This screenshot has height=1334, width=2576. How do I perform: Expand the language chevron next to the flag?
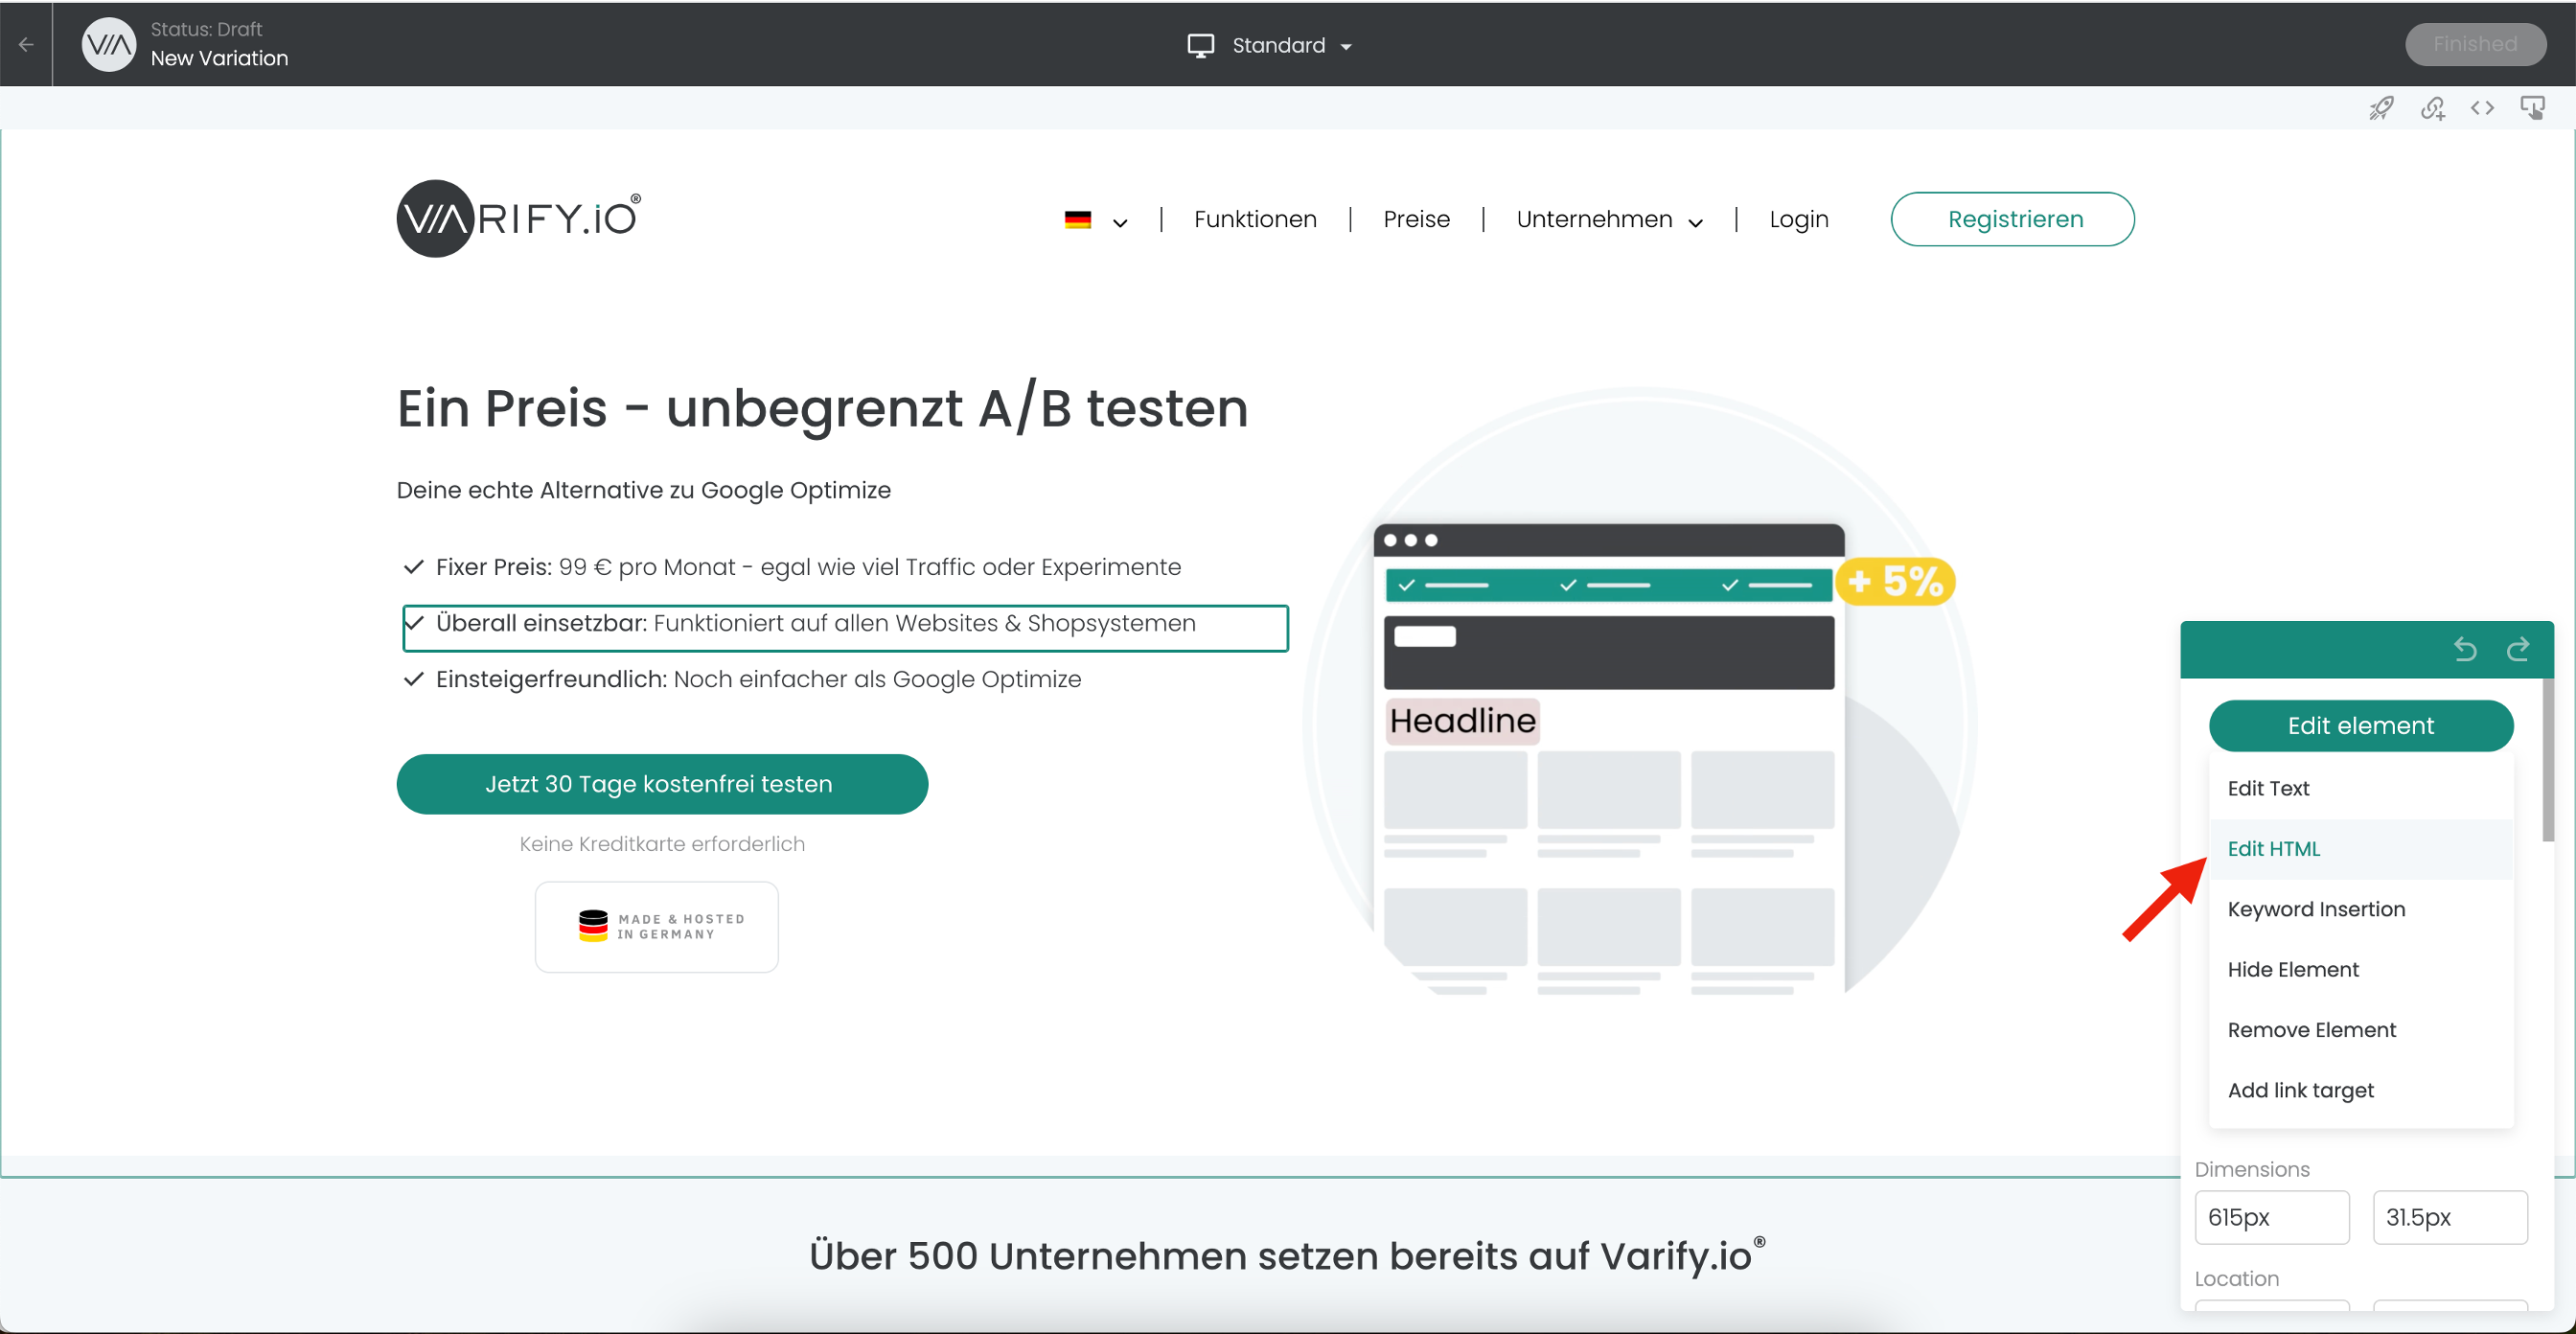pyautogui.click(x=1120, y=223)
